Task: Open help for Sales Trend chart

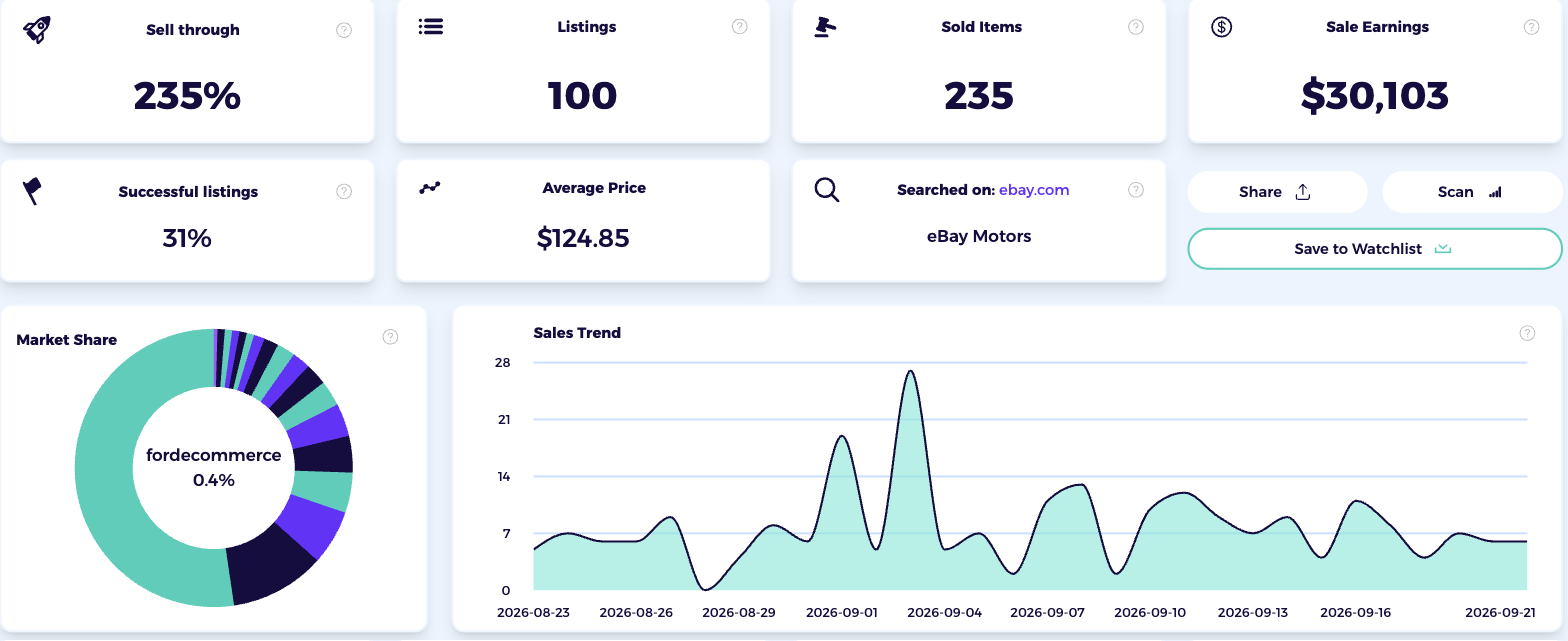Action: 1527,333
